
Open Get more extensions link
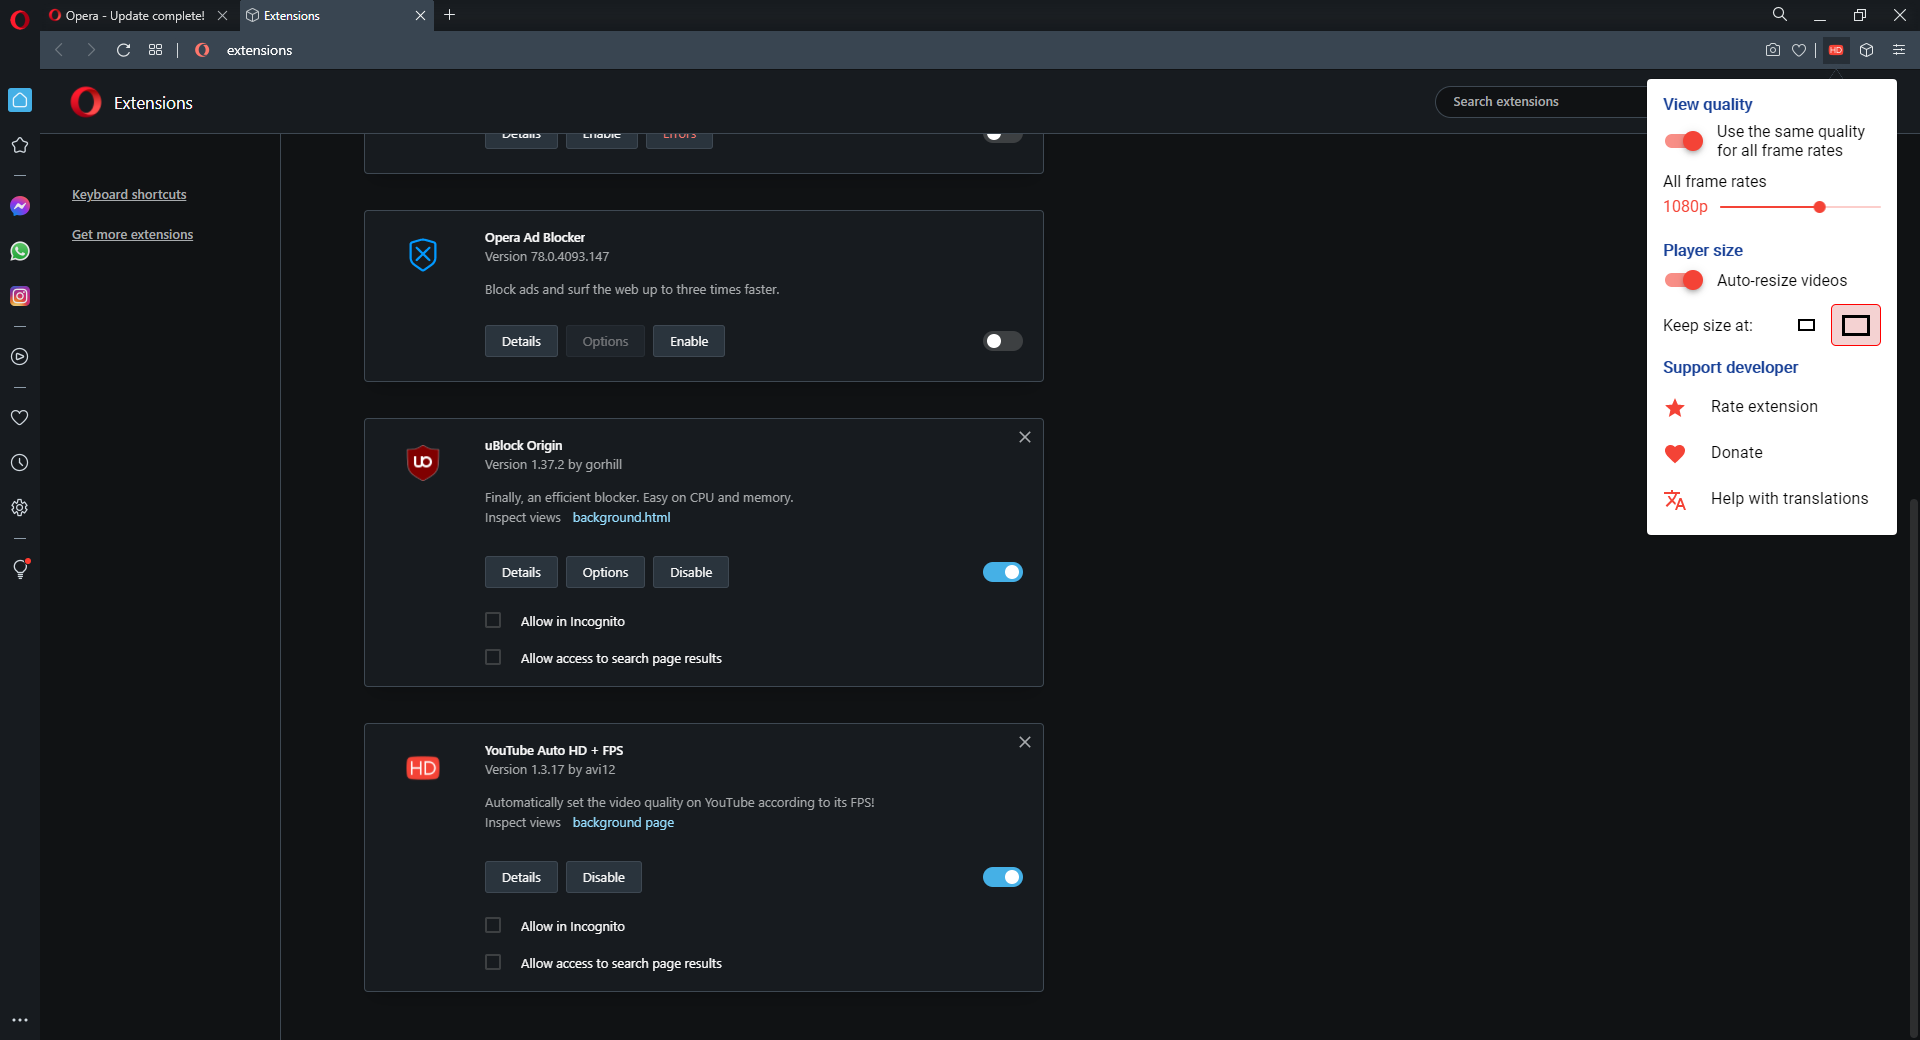click(x=132, y=234)
